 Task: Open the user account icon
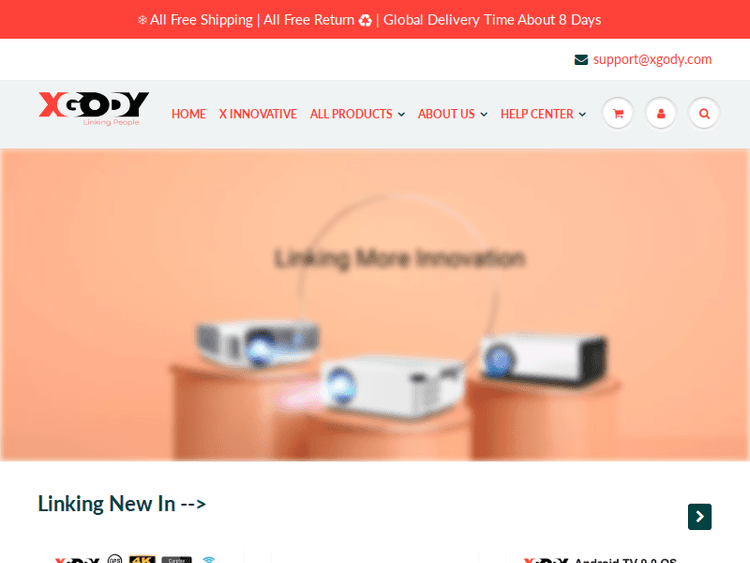tap(661, 113)
